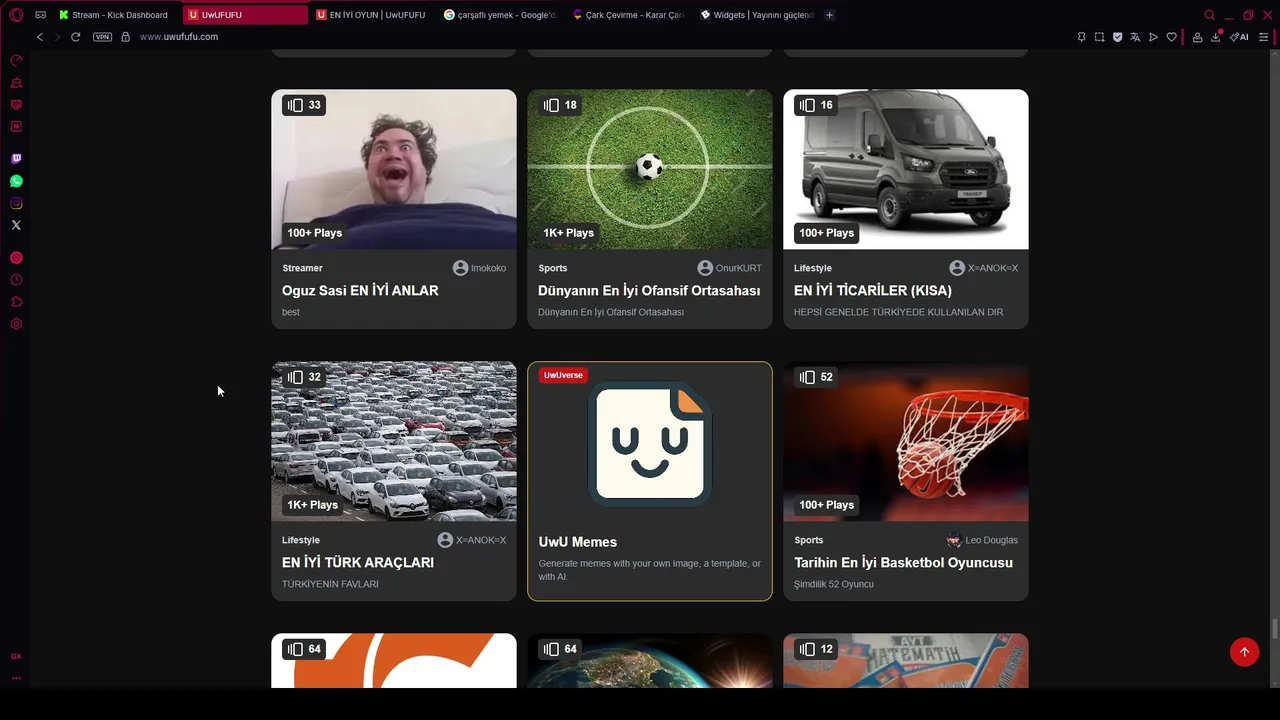
Task: Open OnurKURT user profile
Action: point(730,268)
